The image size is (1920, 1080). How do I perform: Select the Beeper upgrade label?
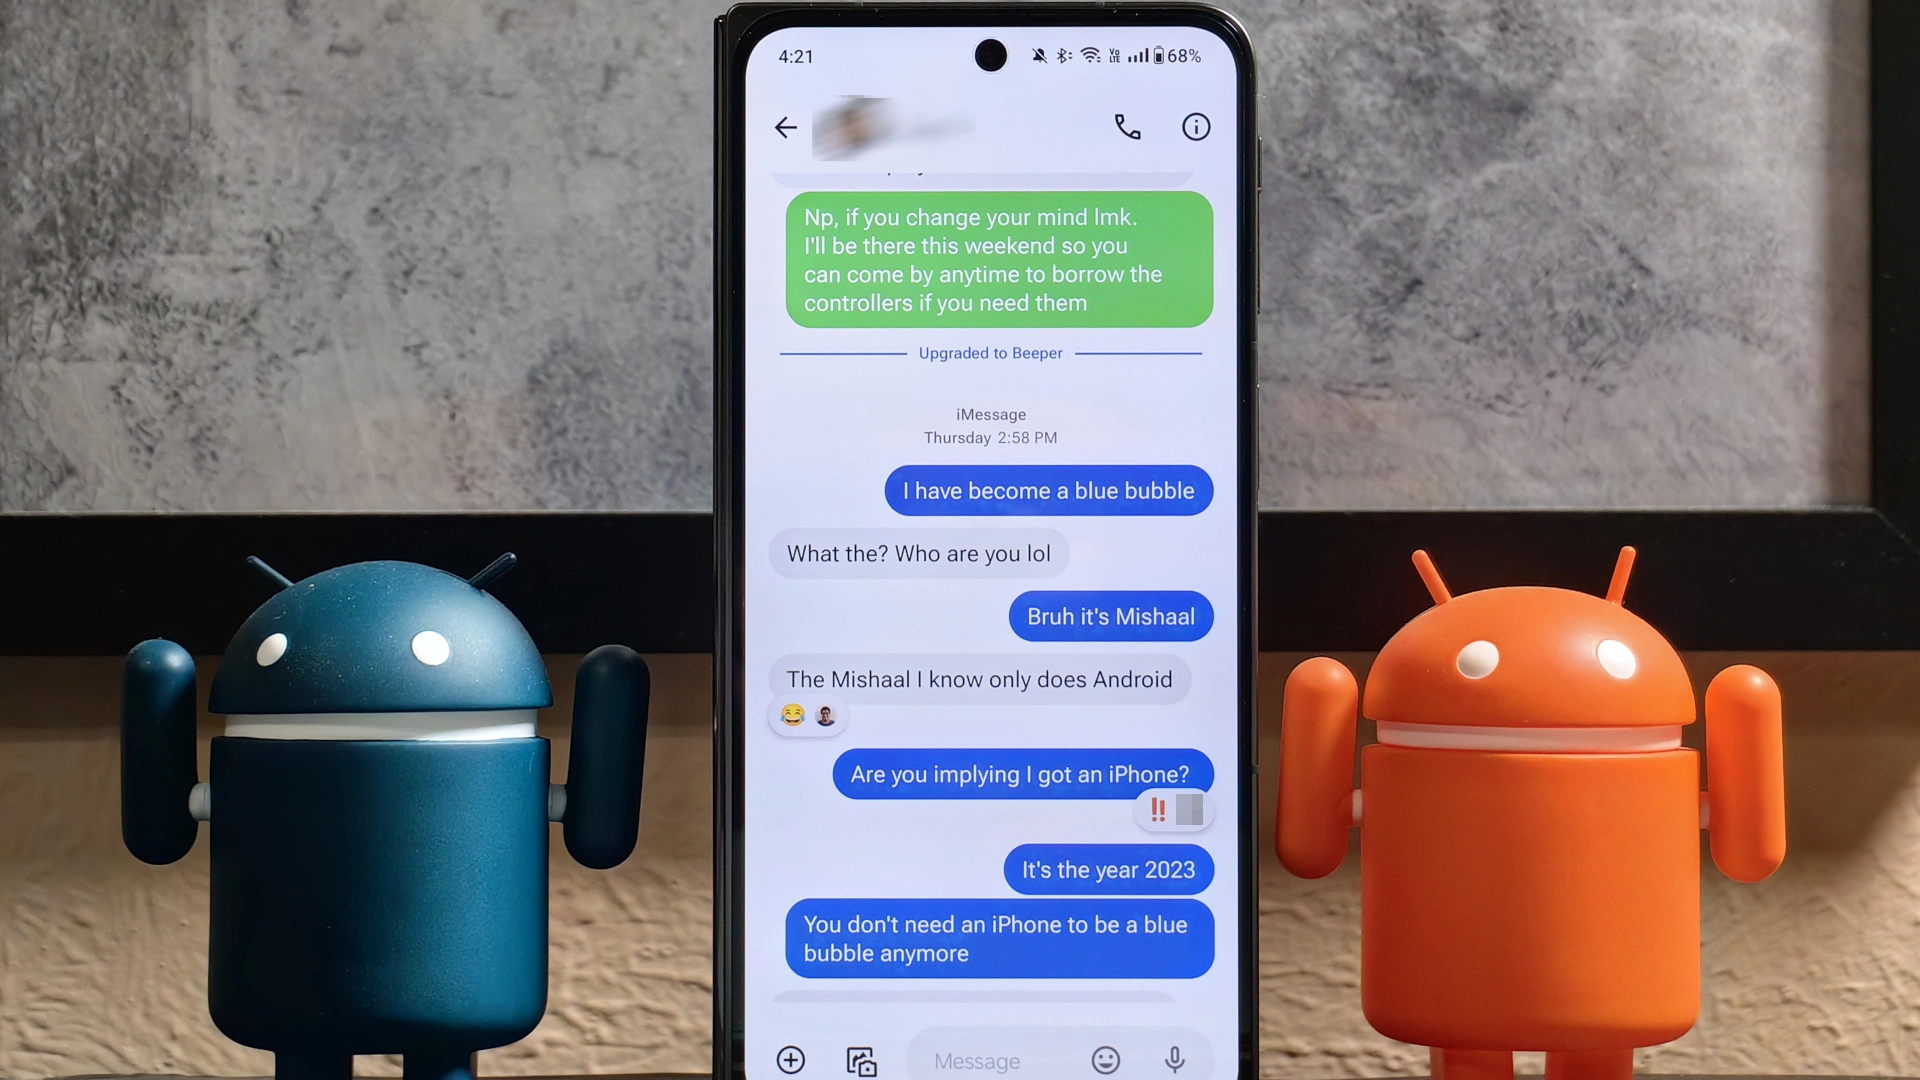(990, 352)
